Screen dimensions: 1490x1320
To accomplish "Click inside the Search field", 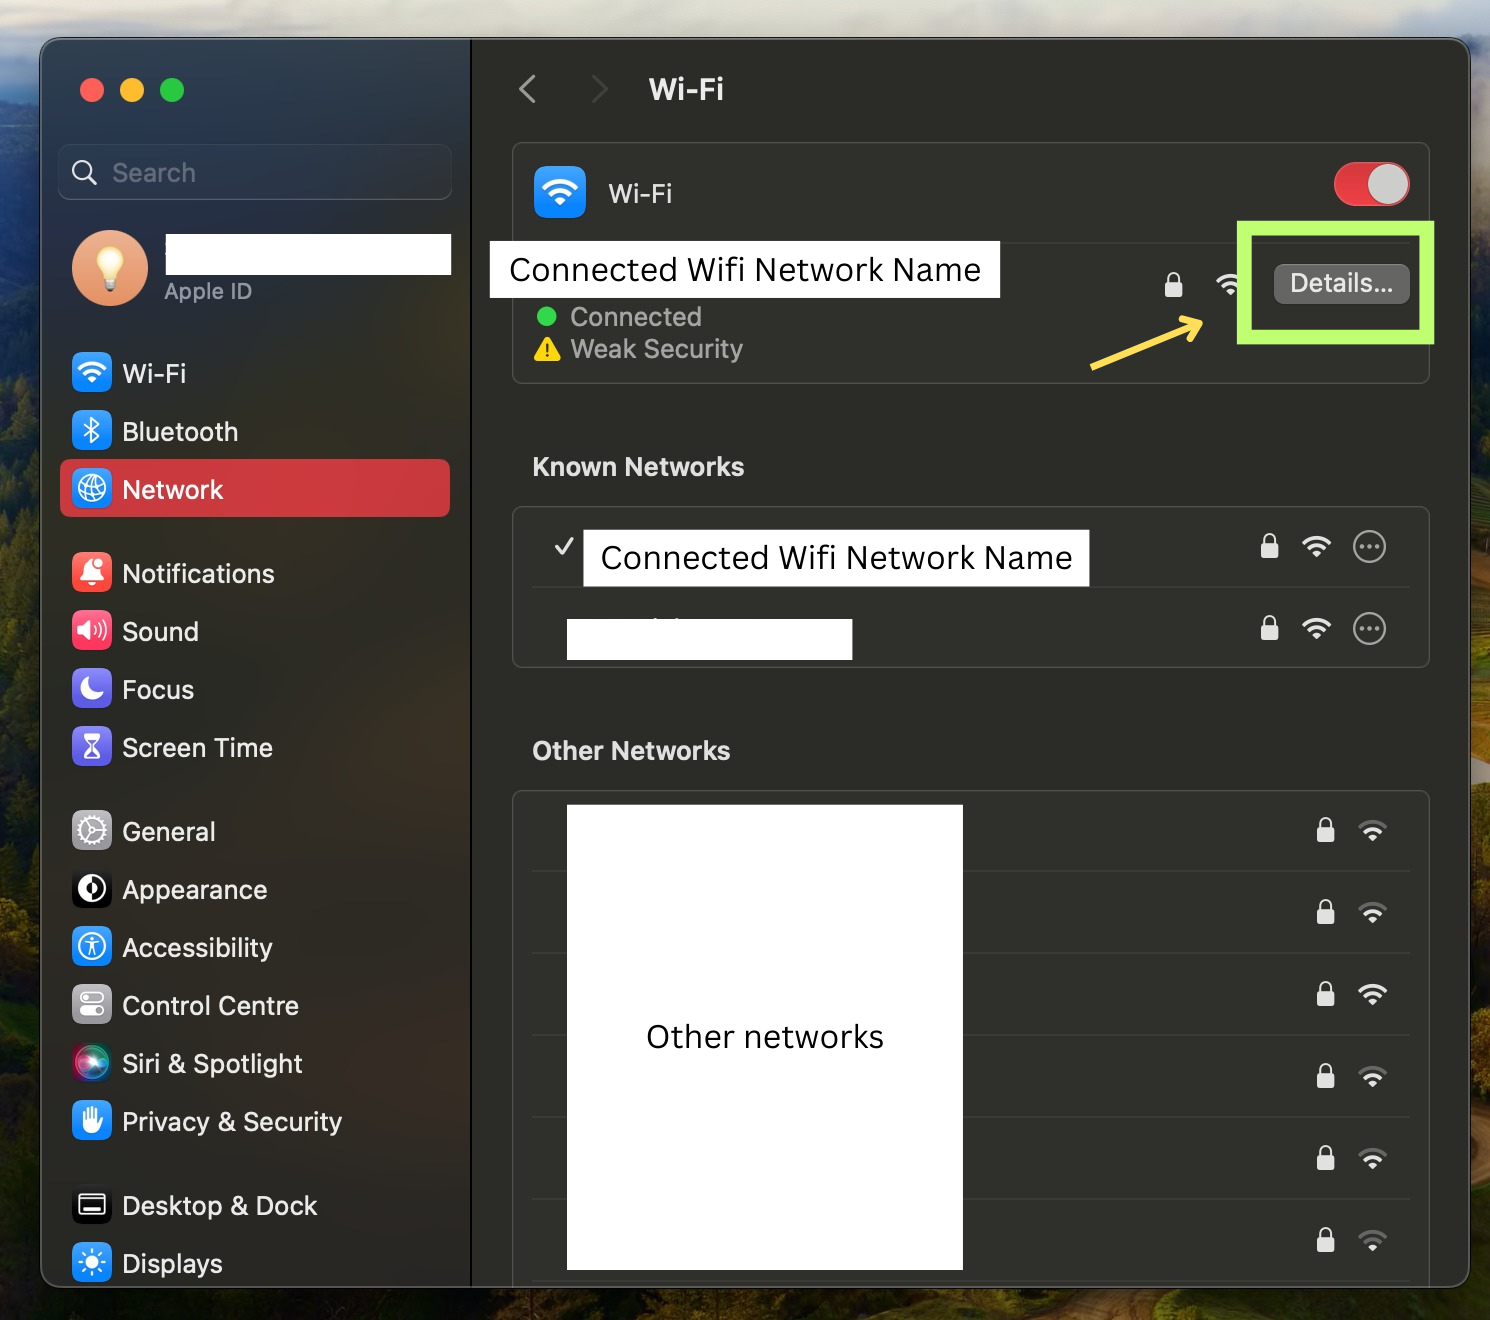I will point(254,171).
